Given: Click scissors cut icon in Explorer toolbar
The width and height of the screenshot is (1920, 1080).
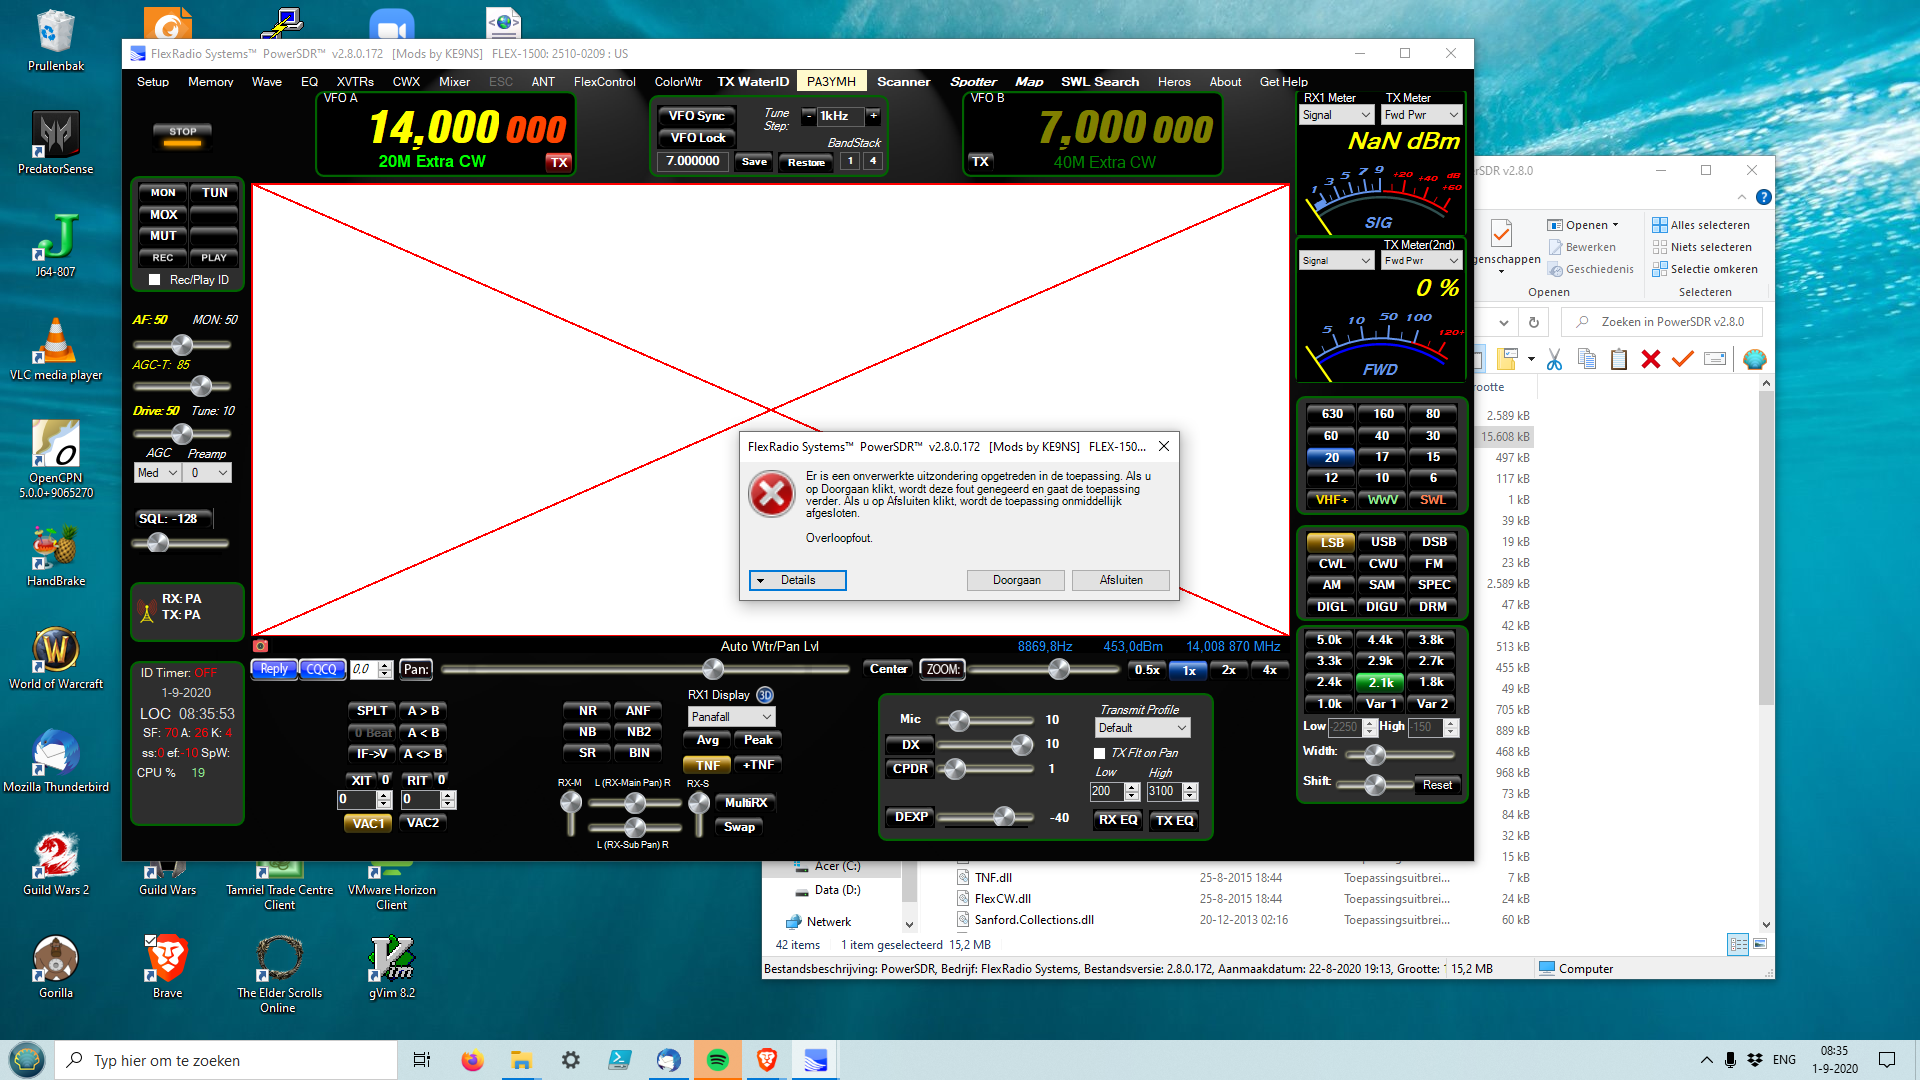Looking at the screenshot, I should tap(1554, 359).
